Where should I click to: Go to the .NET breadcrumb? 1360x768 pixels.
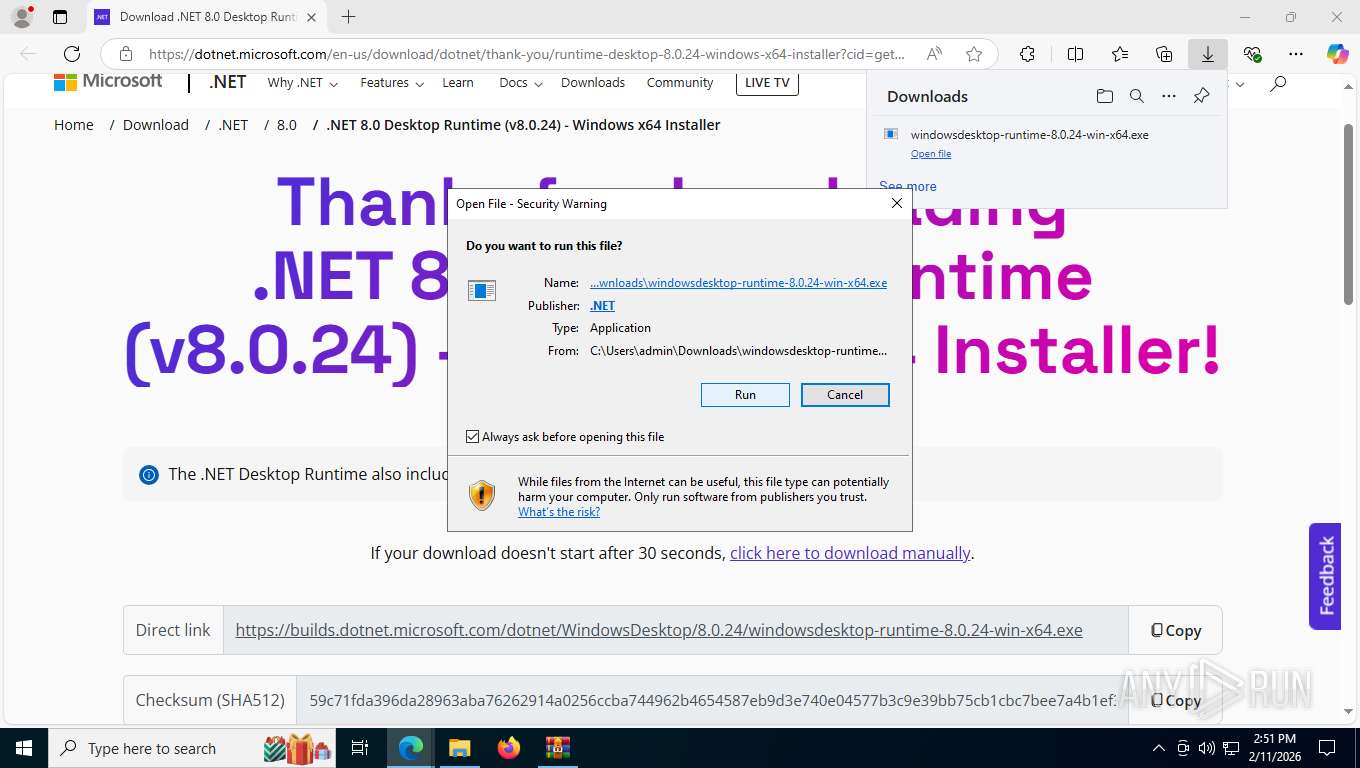coord(233,125)
